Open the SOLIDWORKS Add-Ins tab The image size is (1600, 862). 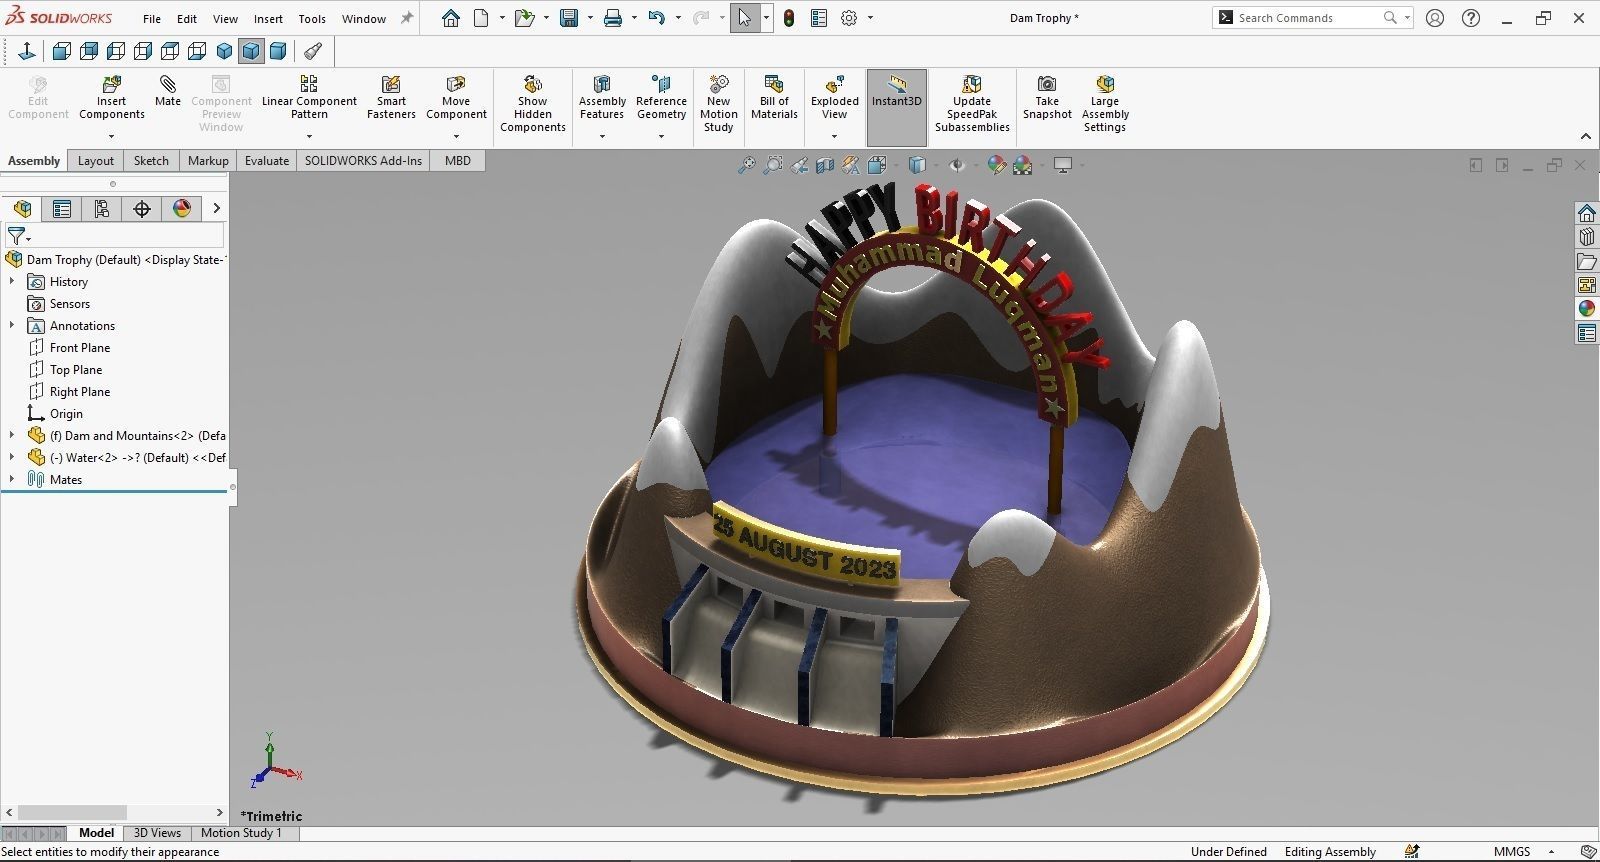363,160
